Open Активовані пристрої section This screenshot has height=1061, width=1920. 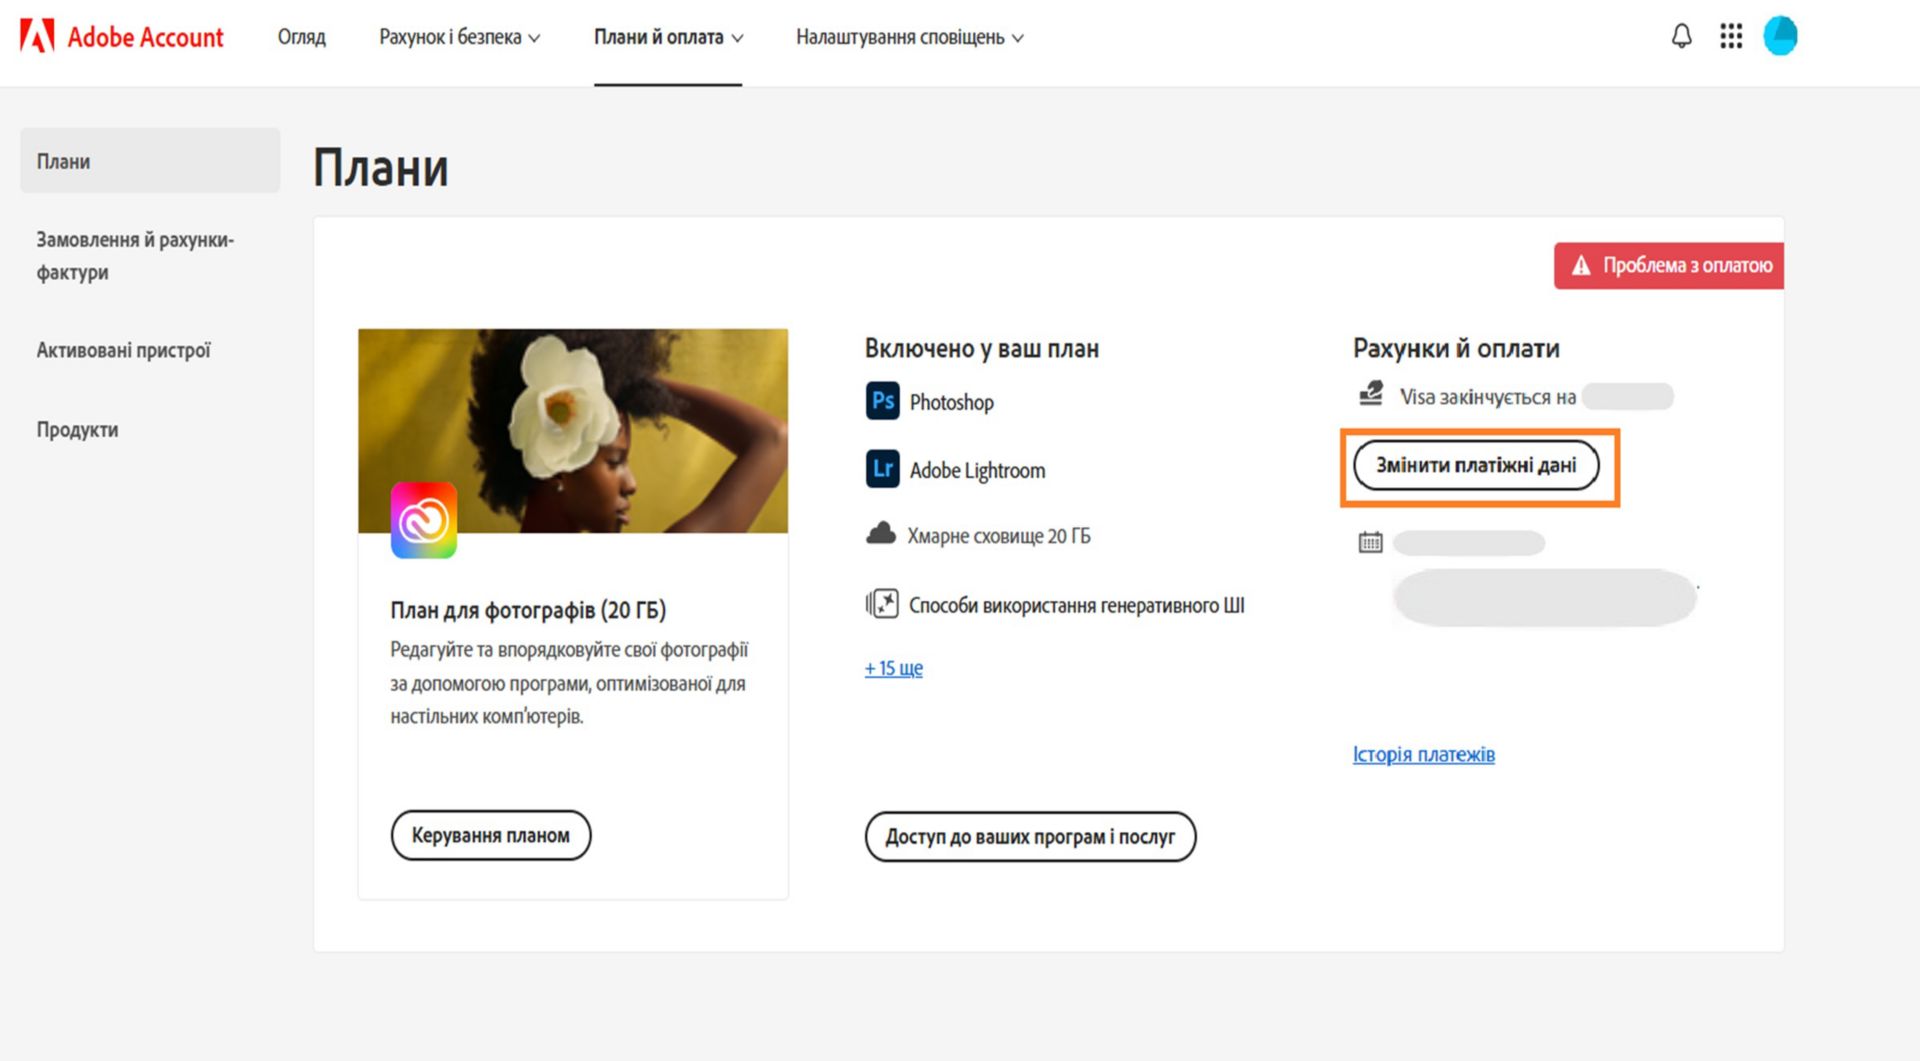[124, 350]
